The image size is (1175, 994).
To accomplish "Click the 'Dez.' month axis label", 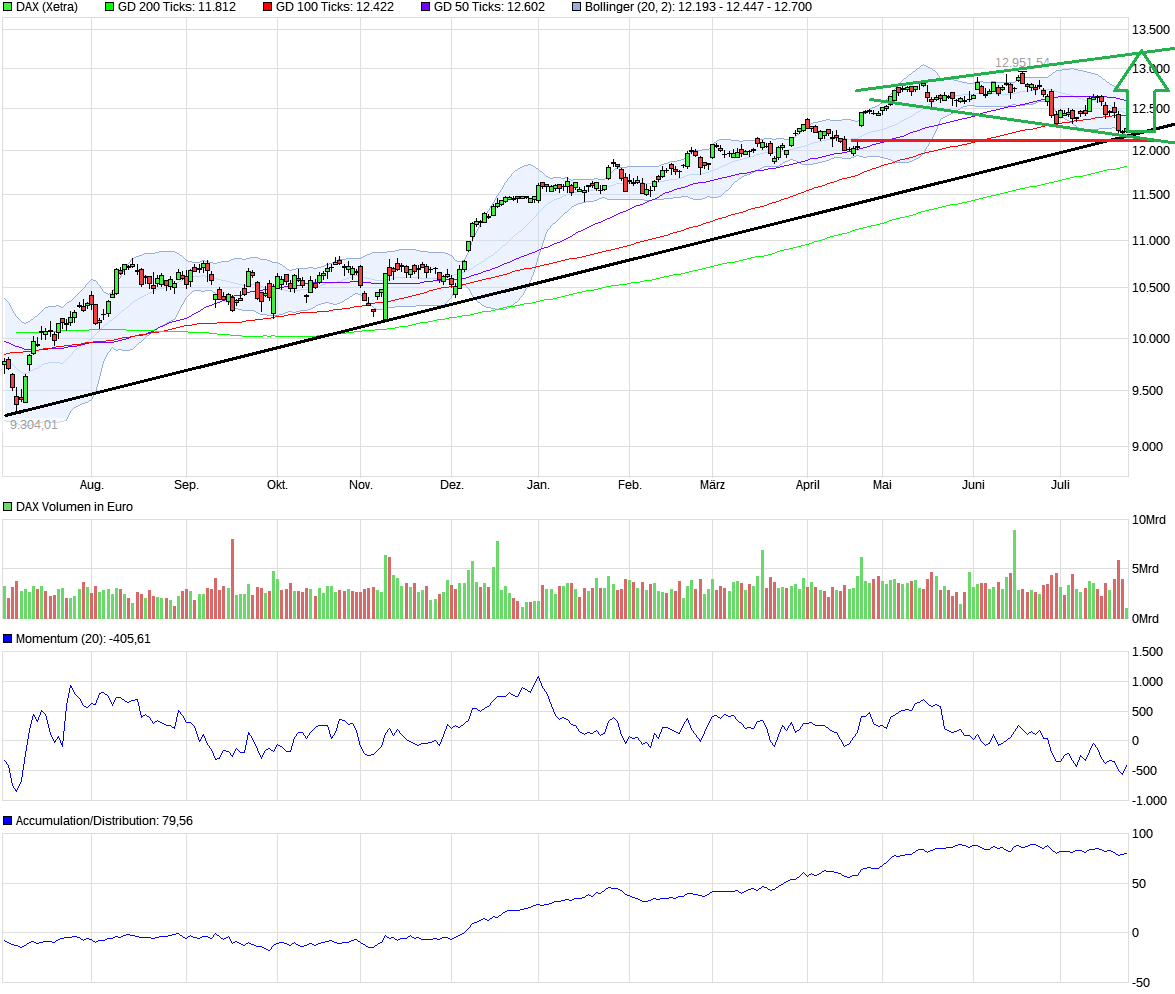I will 451,485.
